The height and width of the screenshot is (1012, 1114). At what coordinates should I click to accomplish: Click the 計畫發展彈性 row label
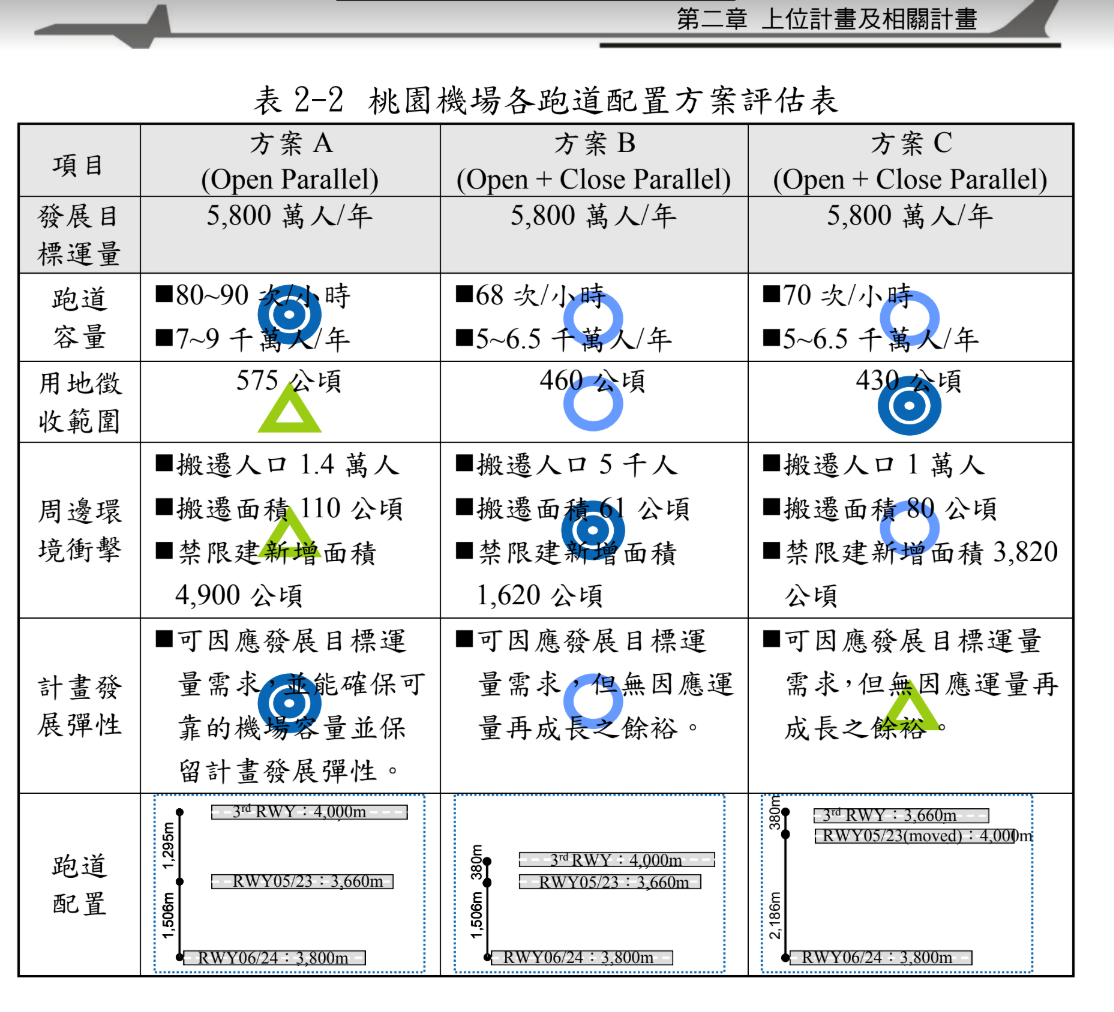[79, 706]
